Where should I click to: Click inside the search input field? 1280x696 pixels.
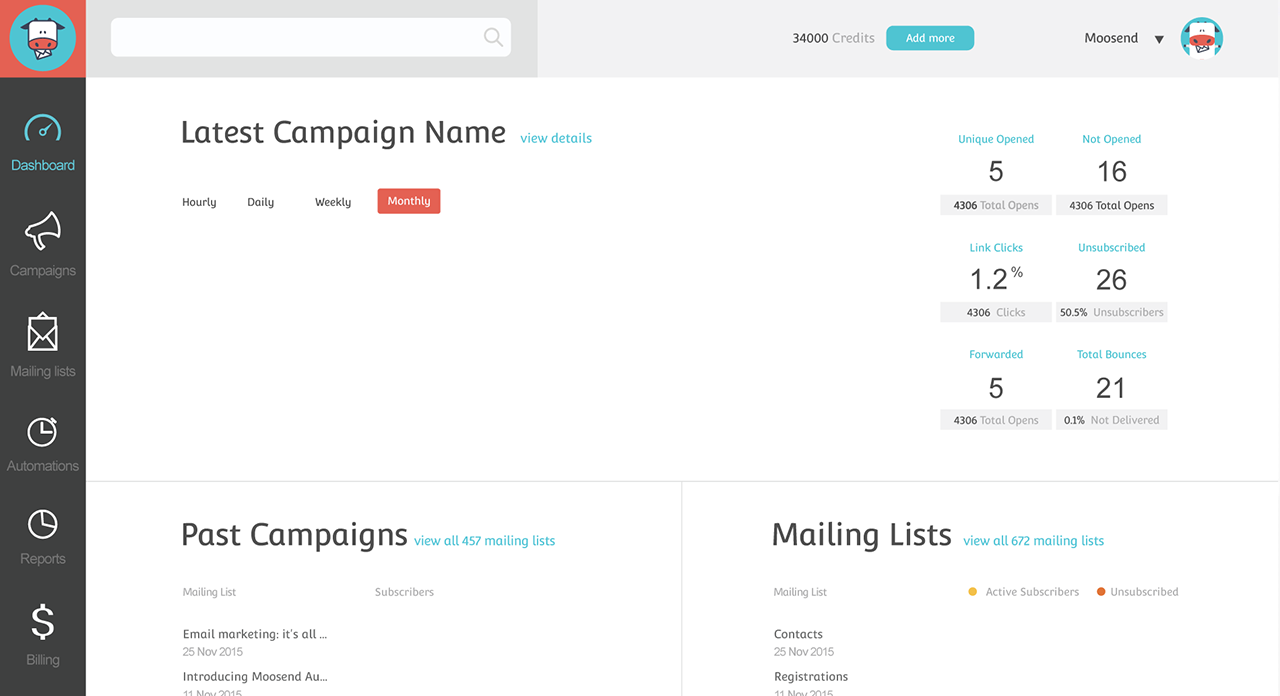[296, 38]
